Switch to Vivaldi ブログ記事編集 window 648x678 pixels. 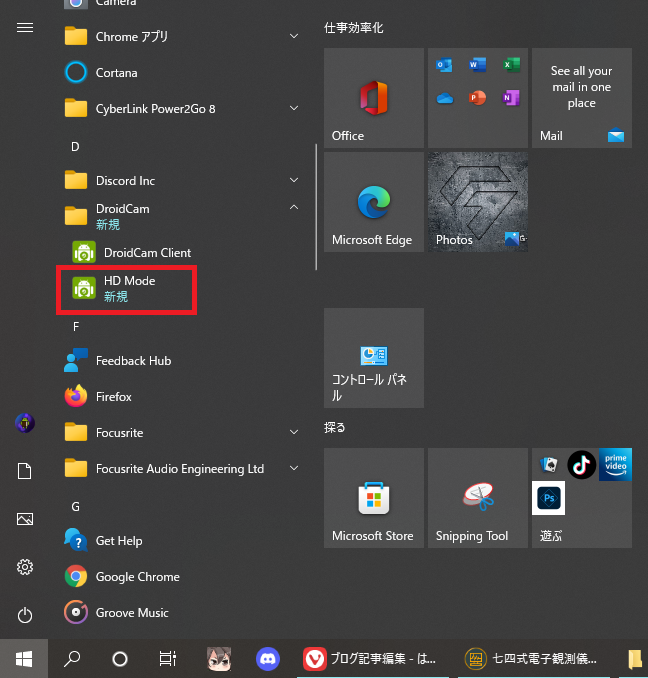(x=373, y=659)
